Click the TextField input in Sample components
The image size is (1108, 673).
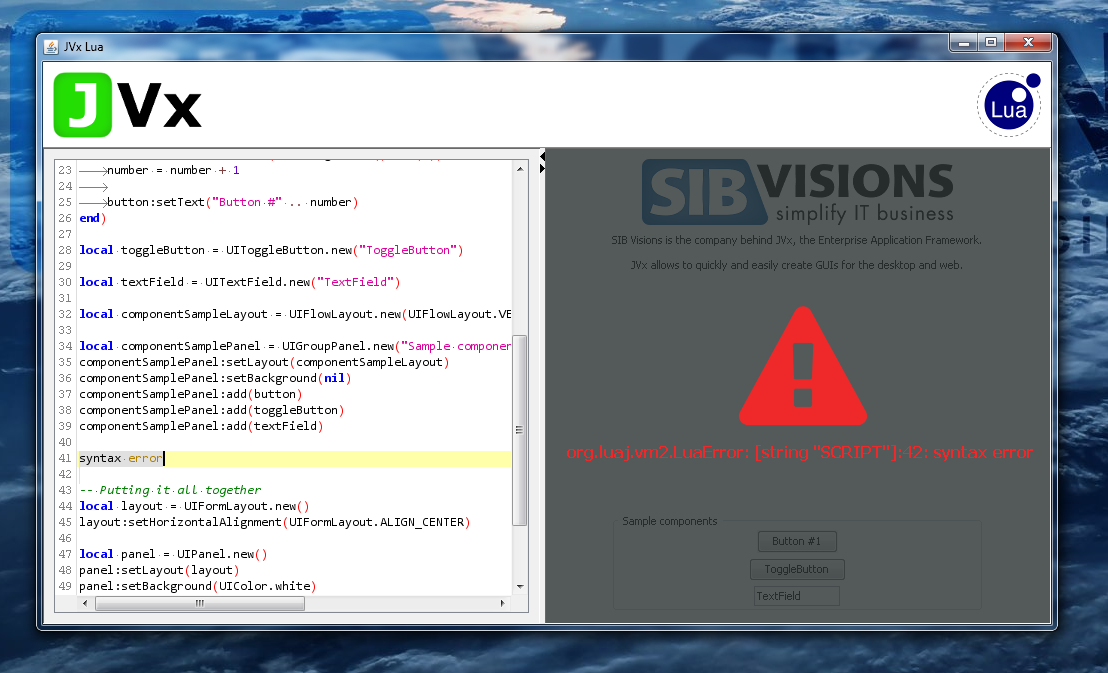797,596
